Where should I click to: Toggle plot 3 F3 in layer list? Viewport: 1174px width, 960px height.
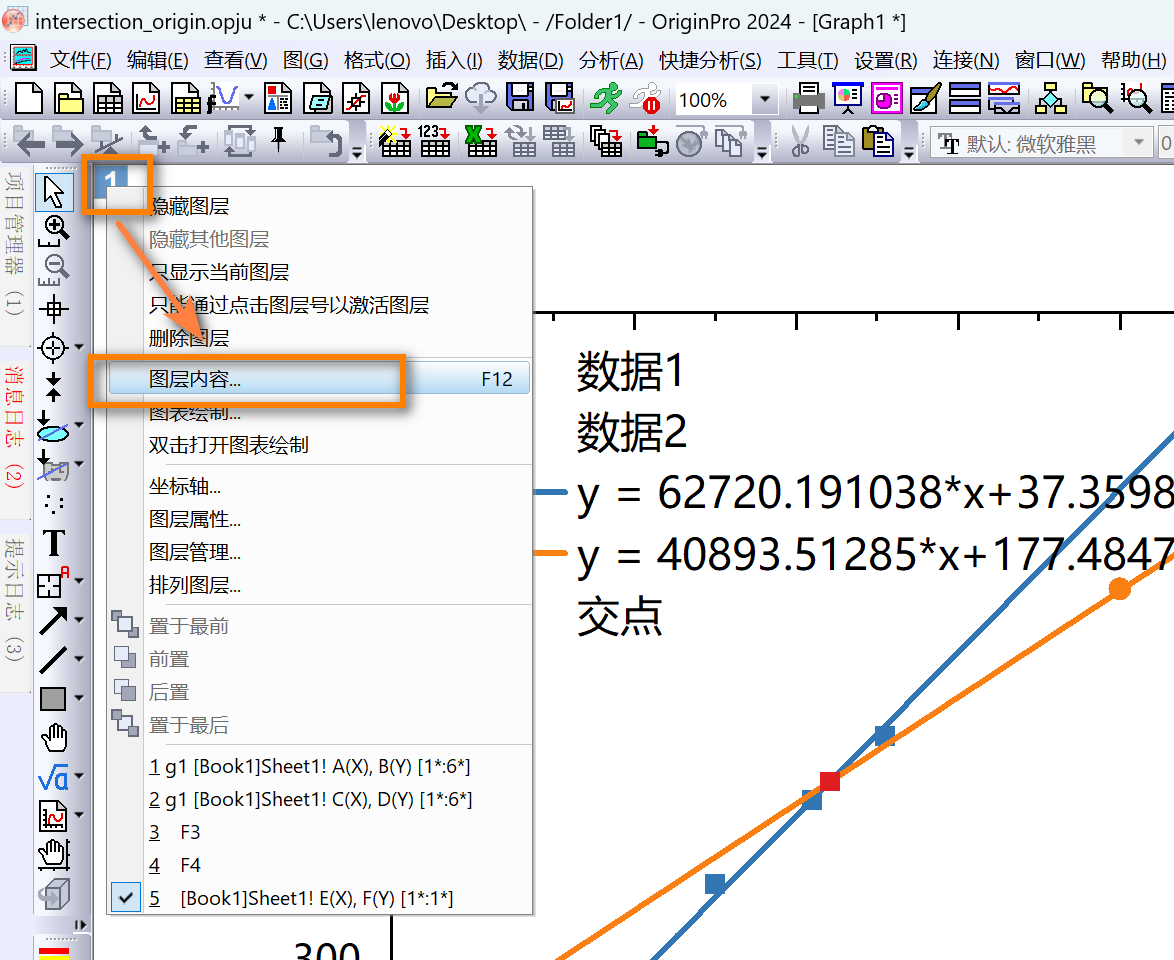click(x=190, y=832)
